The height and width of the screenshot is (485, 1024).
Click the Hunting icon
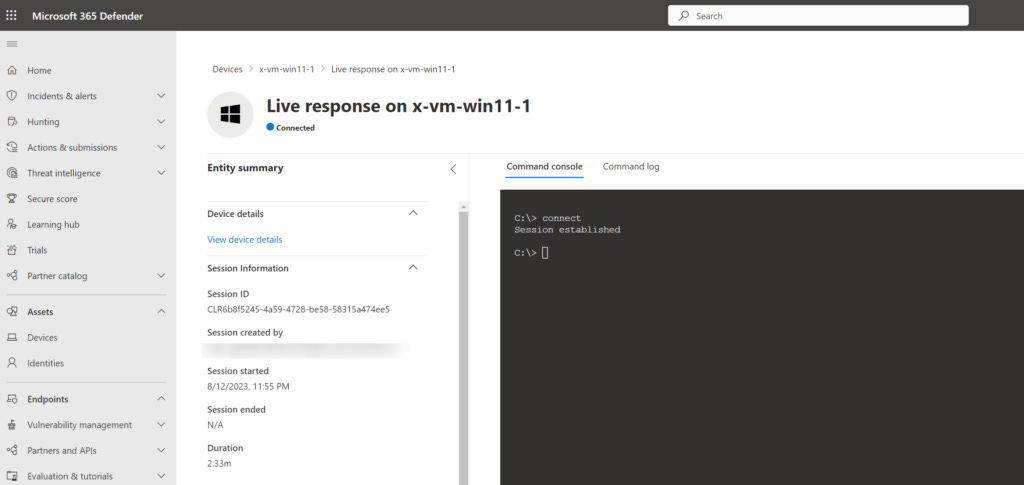12,121
